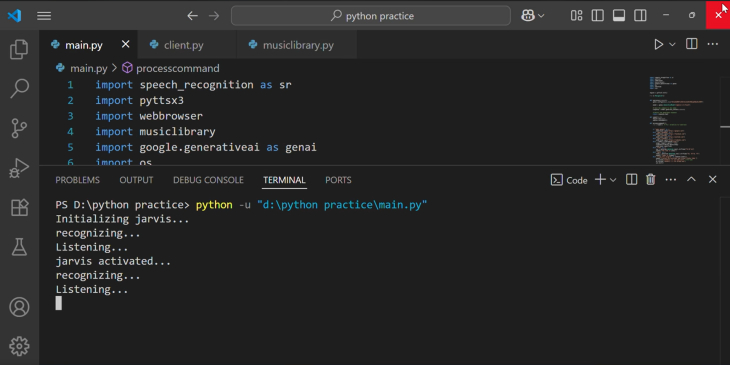Go back with the left arrow
Viewport: 730px width, 365px height.
pyautogui.click(x=192, y=16)
